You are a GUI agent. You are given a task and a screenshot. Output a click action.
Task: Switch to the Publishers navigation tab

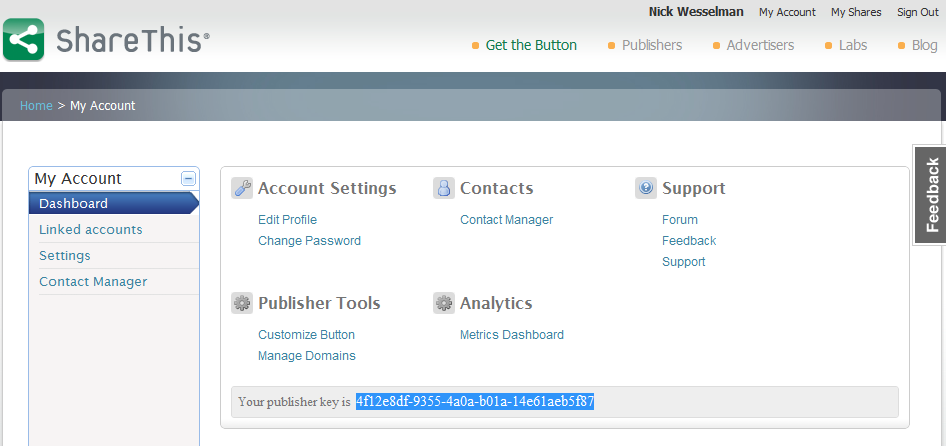pyautogui.click(x=651, y=45)
